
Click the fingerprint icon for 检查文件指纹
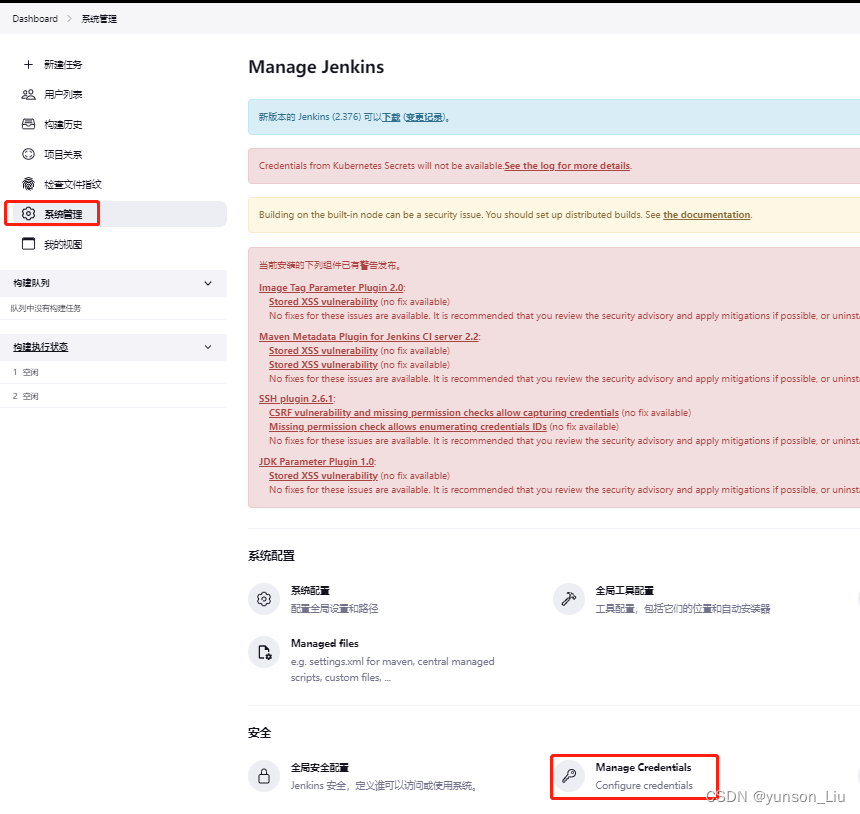(29, 184)
